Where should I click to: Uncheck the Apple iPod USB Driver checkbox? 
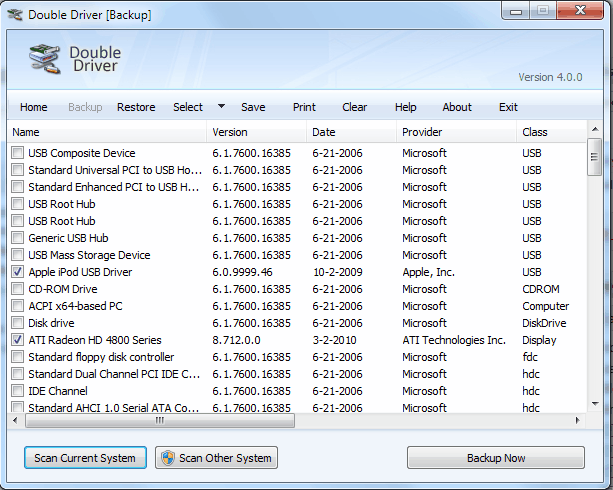click(18, 272)
